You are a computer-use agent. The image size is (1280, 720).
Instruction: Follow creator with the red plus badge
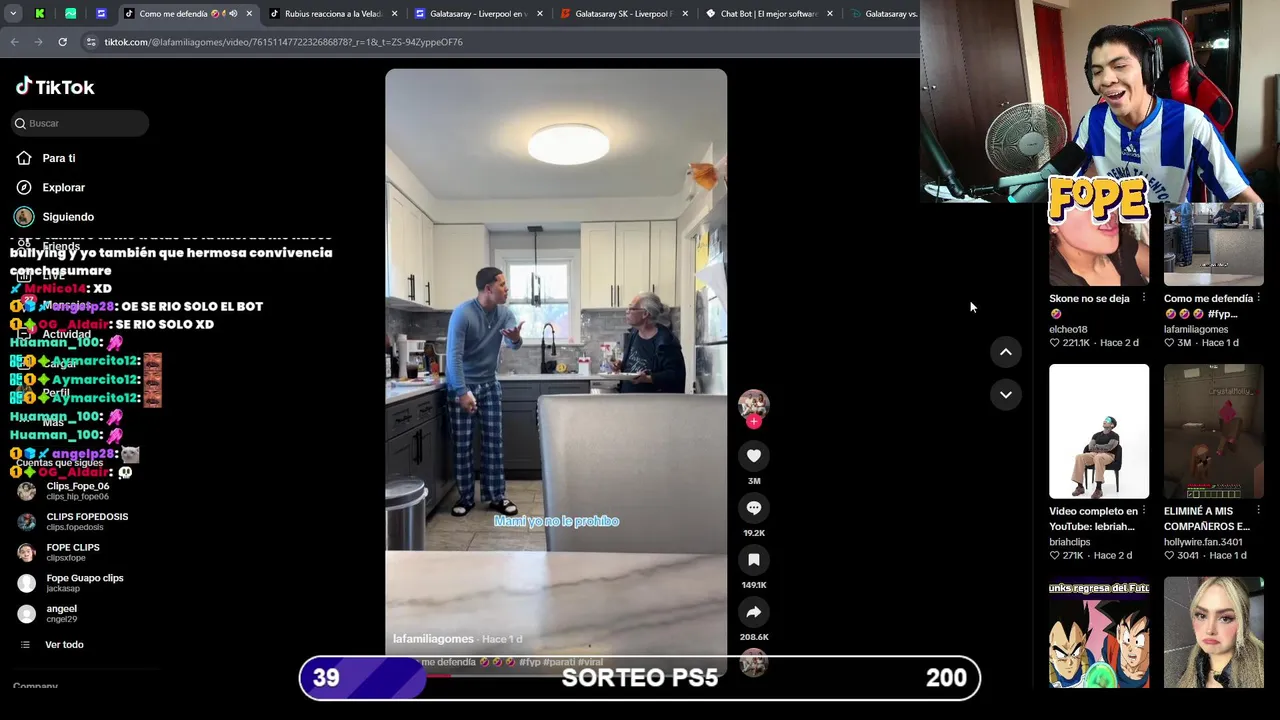click(x=754, y=422)
